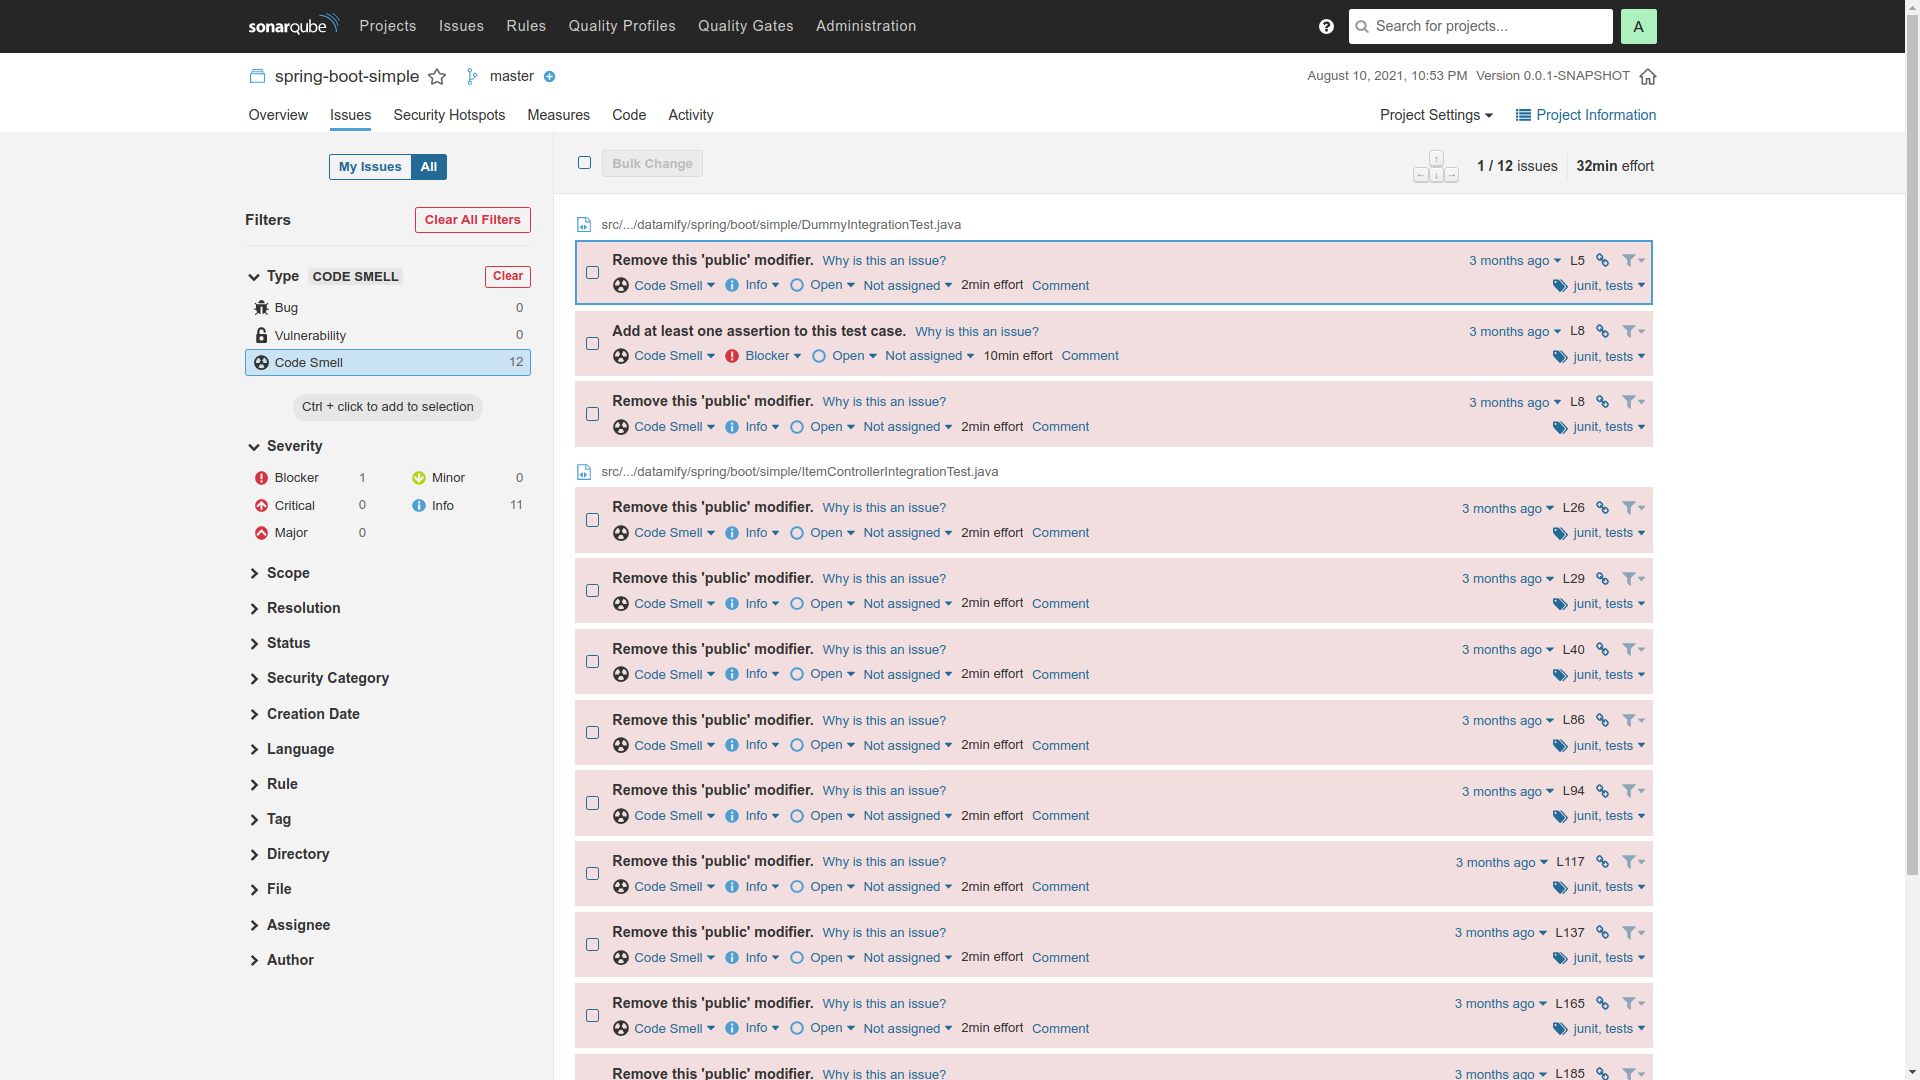Click the Blocker severity icon in the filter panel
1920x1080 pixels.
coord(260,478)
